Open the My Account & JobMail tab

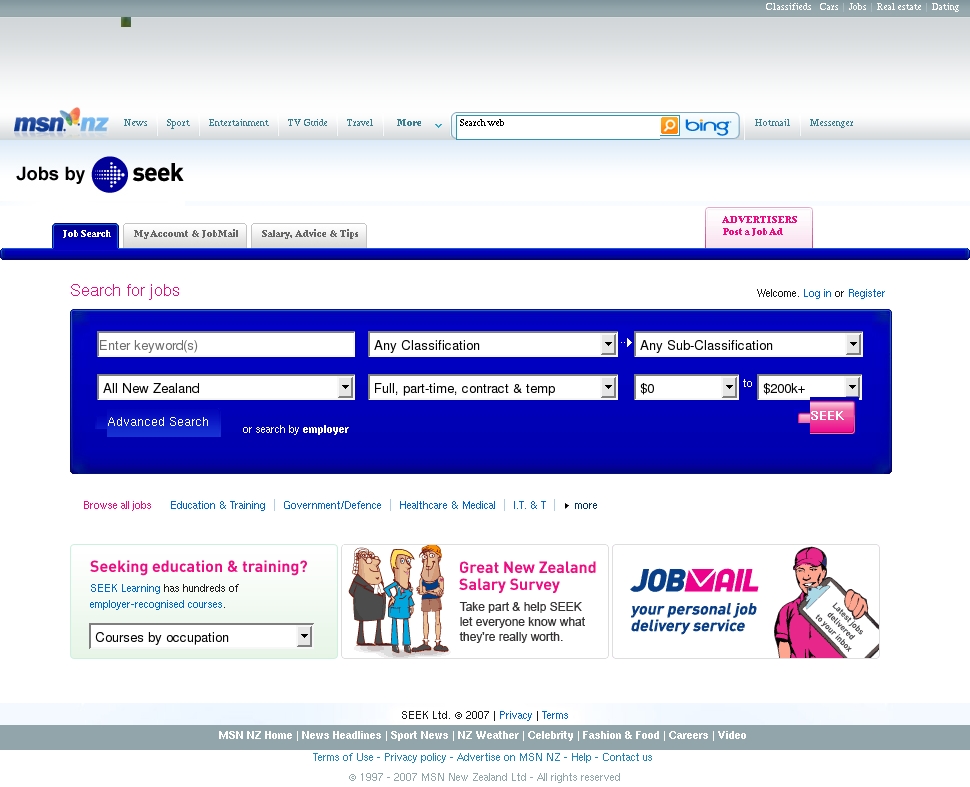coord(186,234)
